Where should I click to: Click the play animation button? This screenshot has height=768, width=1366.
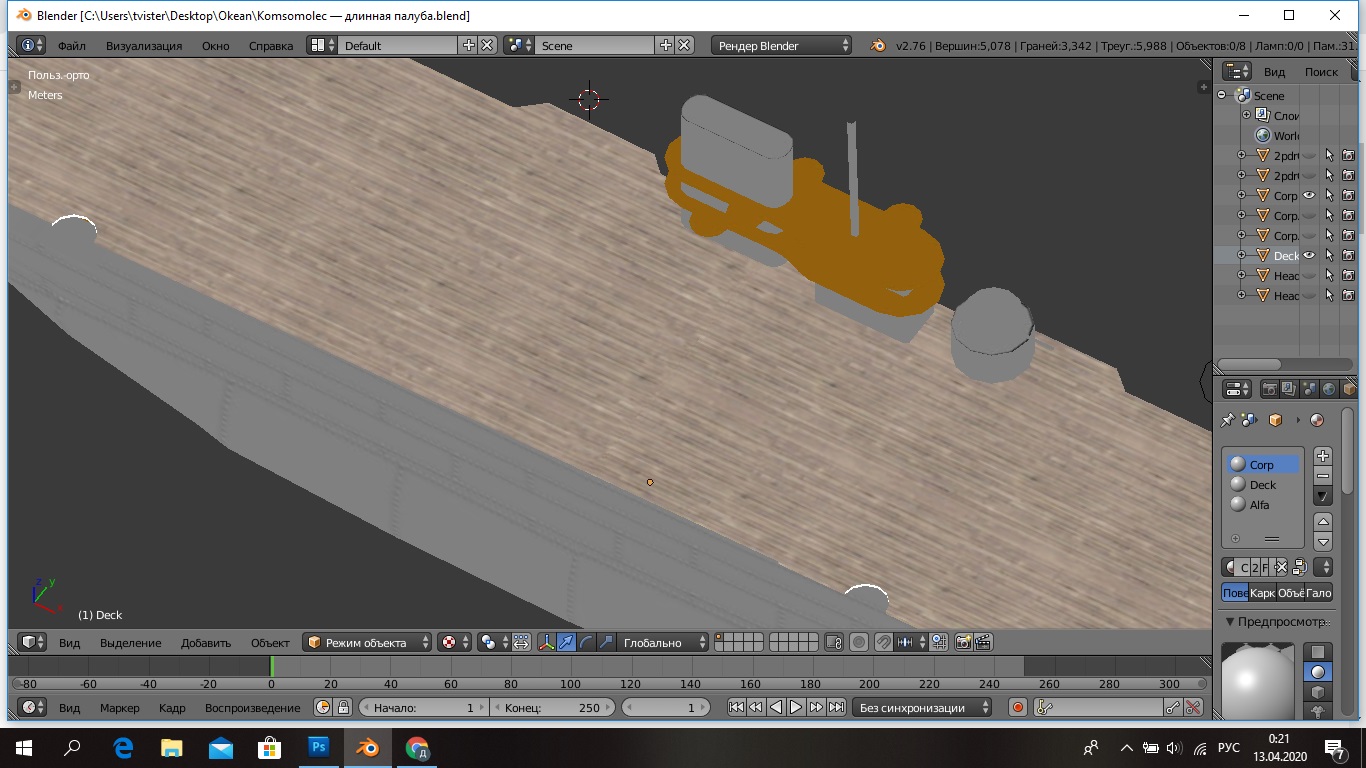796,707
